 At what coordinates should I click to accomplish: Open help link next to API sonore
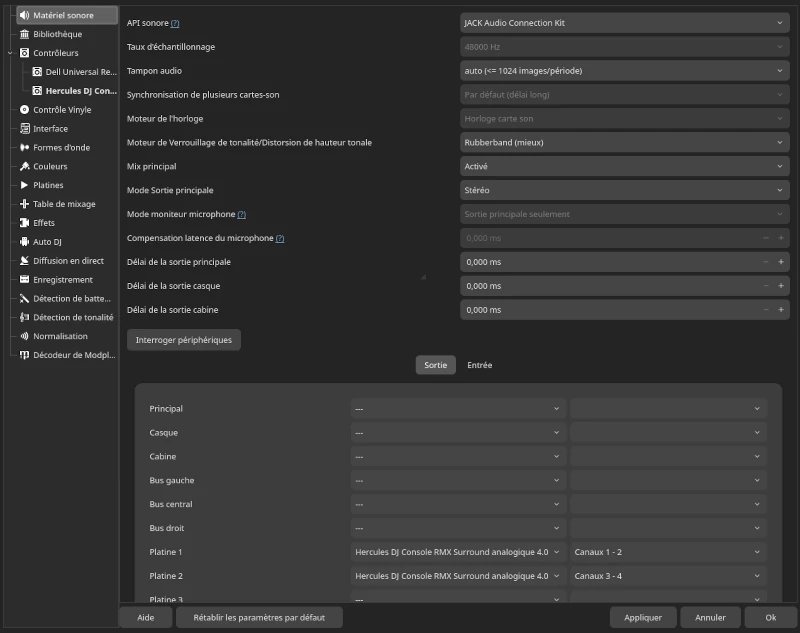tap(175, 23)
